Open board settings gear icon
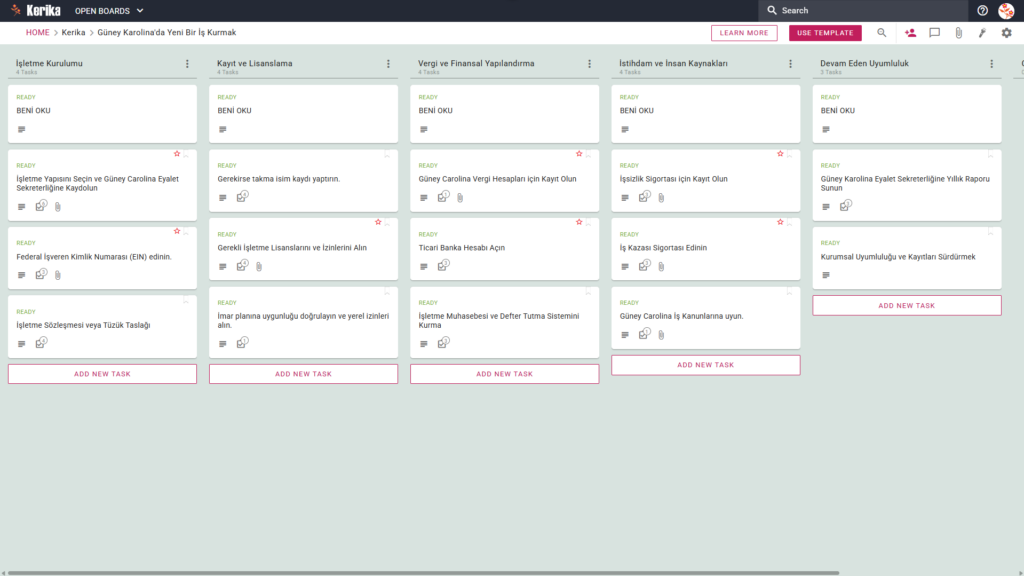The width and height of the screenshot is (1024, 576). (x=1006, y=33)
